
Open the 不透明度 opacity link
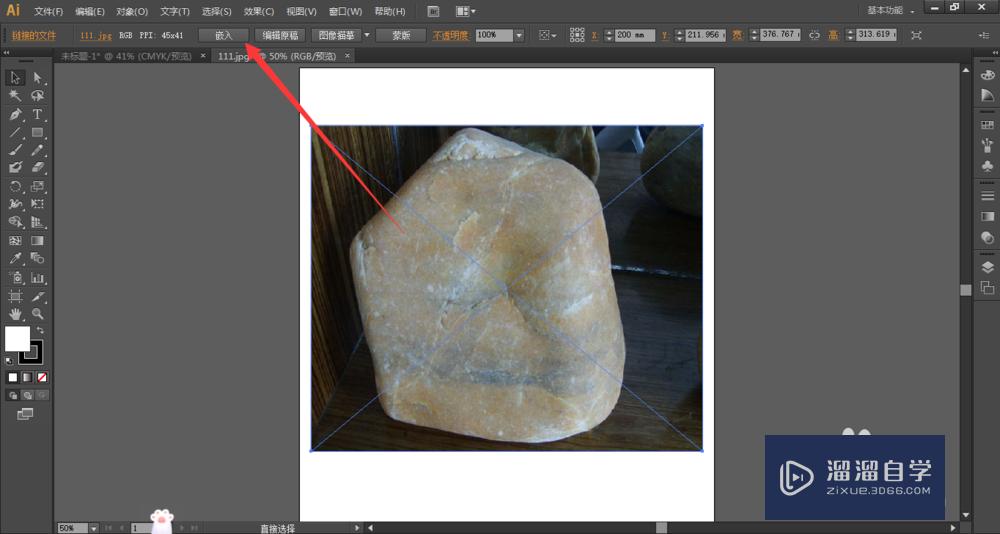(x=450, y=36)
